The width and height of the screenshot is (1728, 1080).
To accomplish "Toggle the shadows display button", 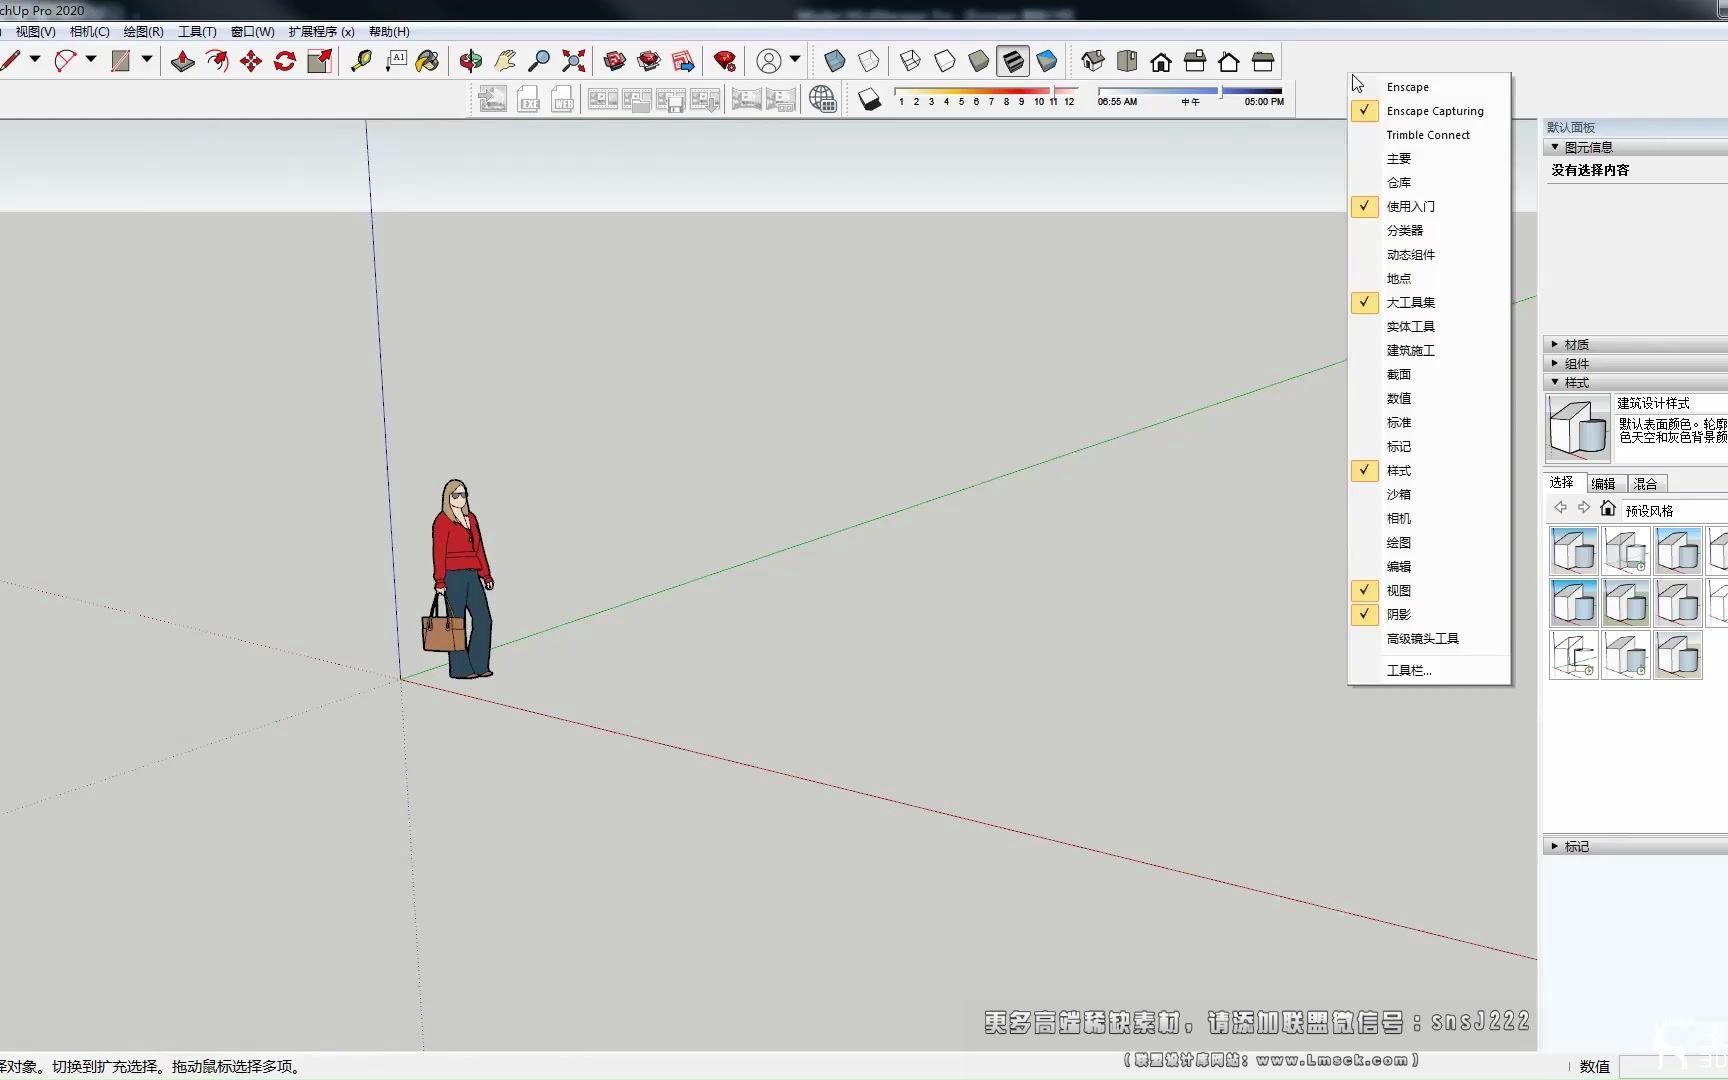I will [869, 99].
